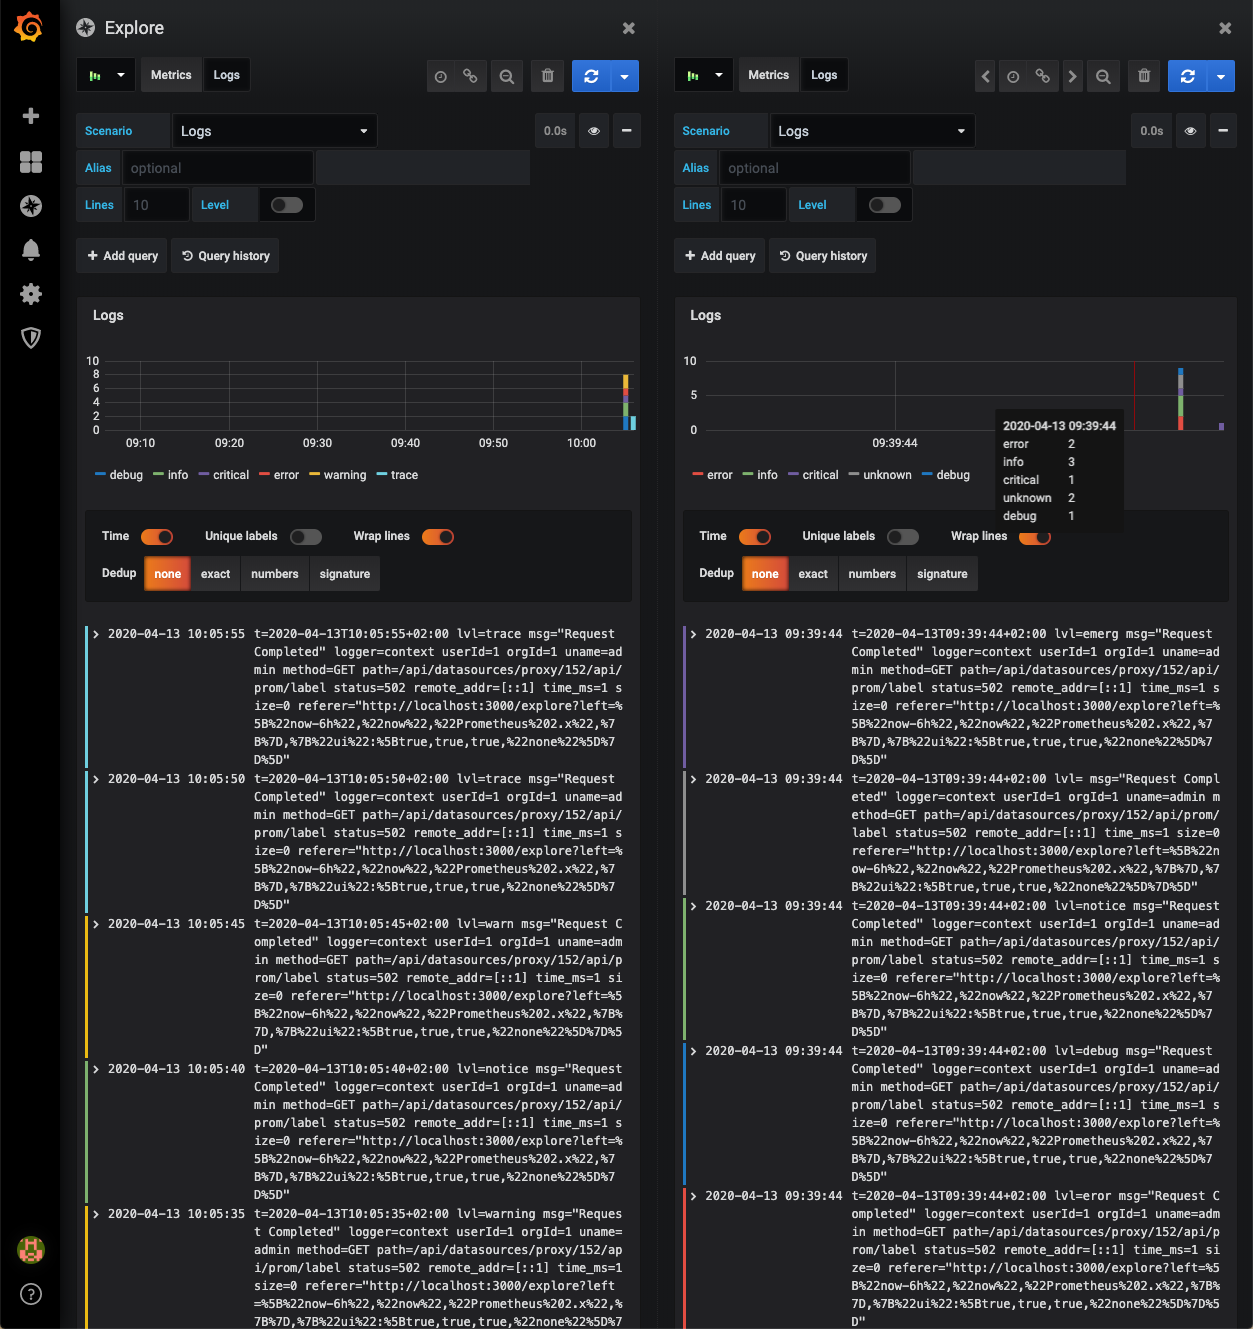Open refresh interval dropdown in right pane

[x=1221, y=76]
